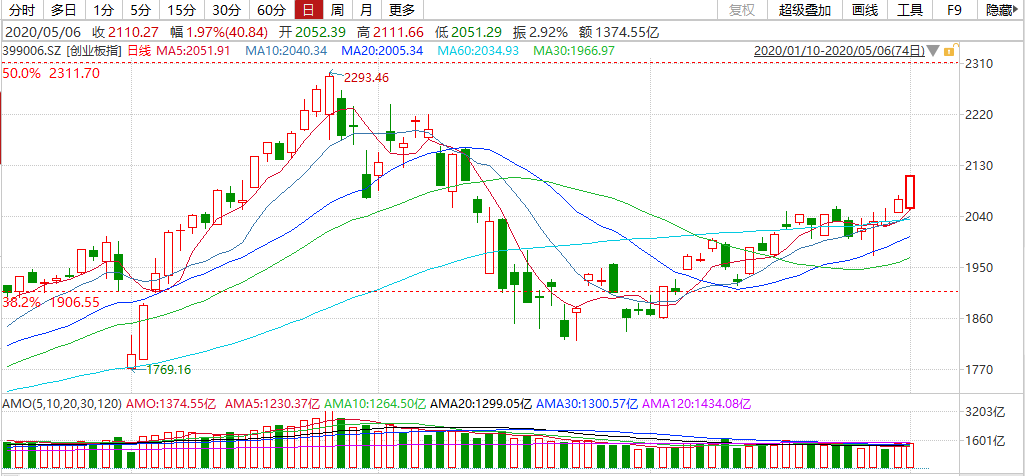Click the closing price 收 2110.27
The height and width of the screenshot is (476, 1025).
(x=126, y=31)
